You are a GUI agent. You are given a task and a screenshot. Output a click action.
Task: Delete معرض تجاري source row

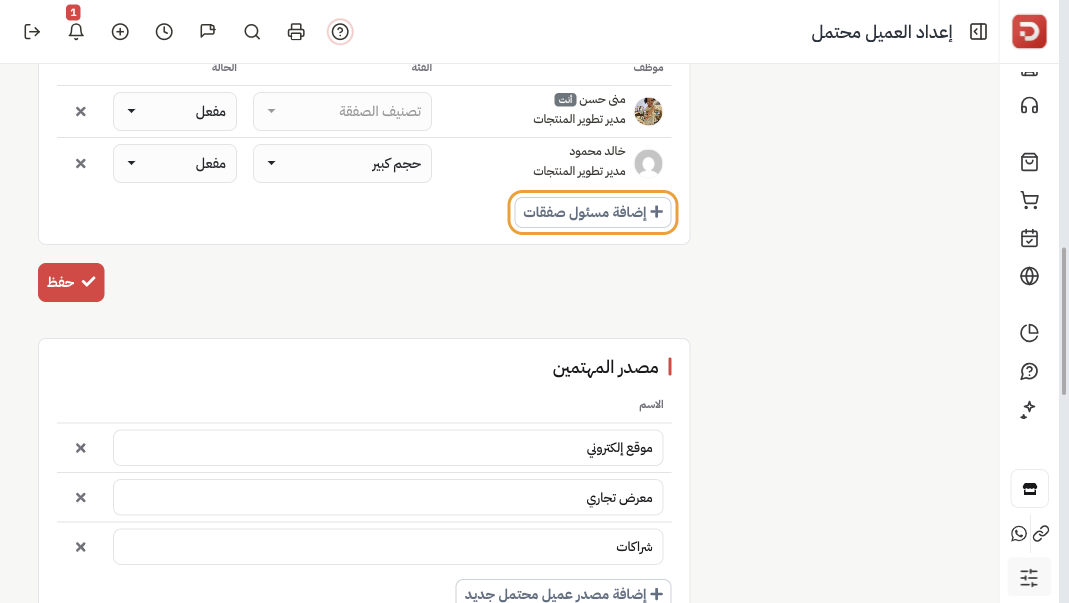coord(80,497)
